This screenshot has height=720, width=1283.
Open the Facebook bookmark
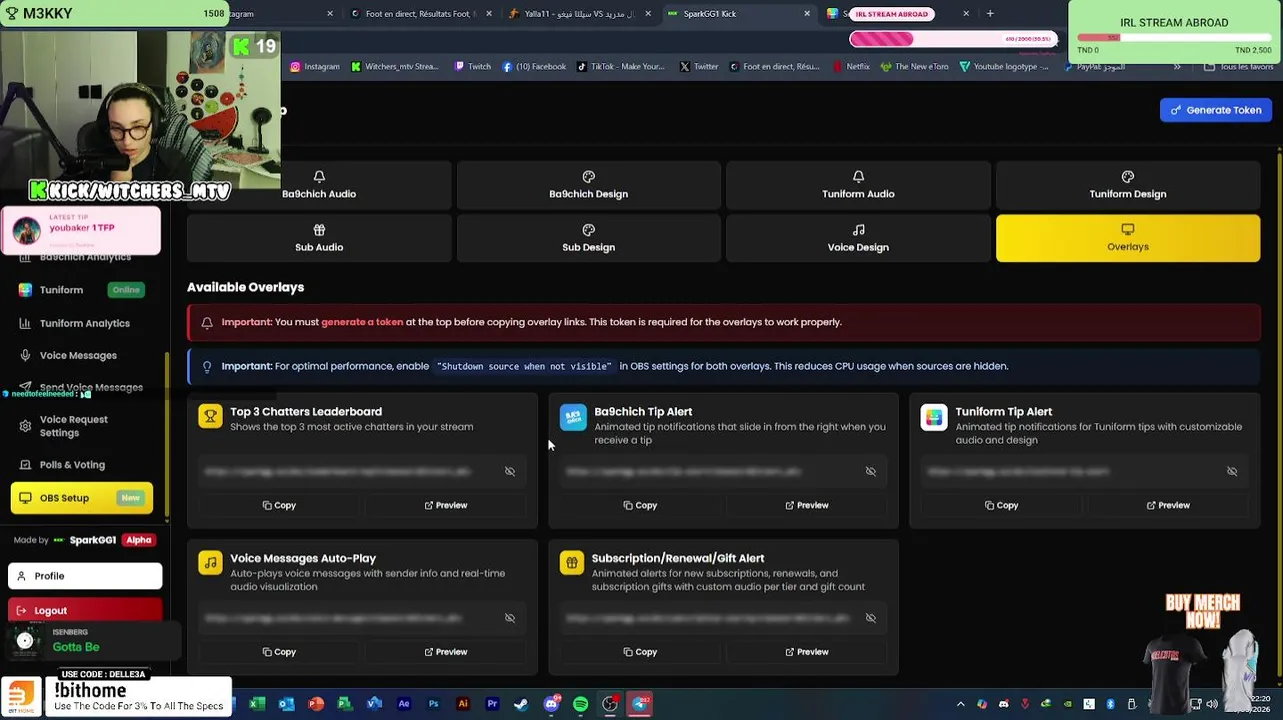[x=534, y=67]
